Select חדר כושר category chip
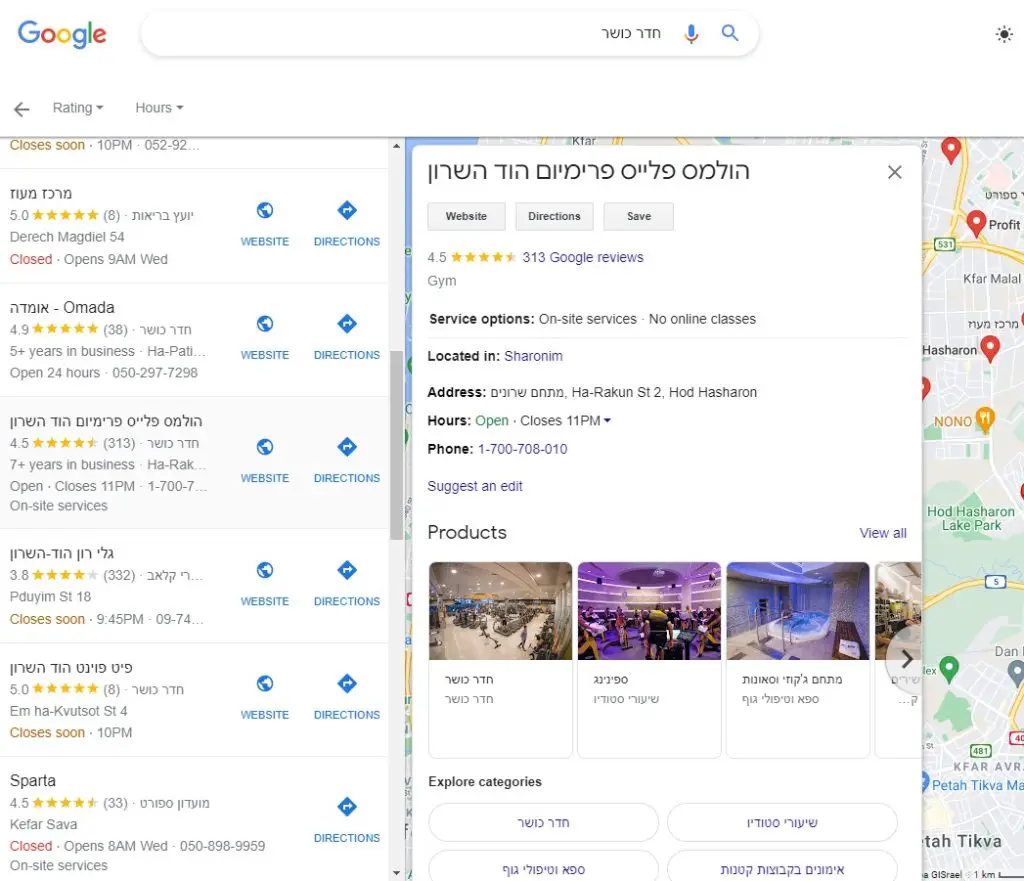1024x881 pixels. (543, 823)
